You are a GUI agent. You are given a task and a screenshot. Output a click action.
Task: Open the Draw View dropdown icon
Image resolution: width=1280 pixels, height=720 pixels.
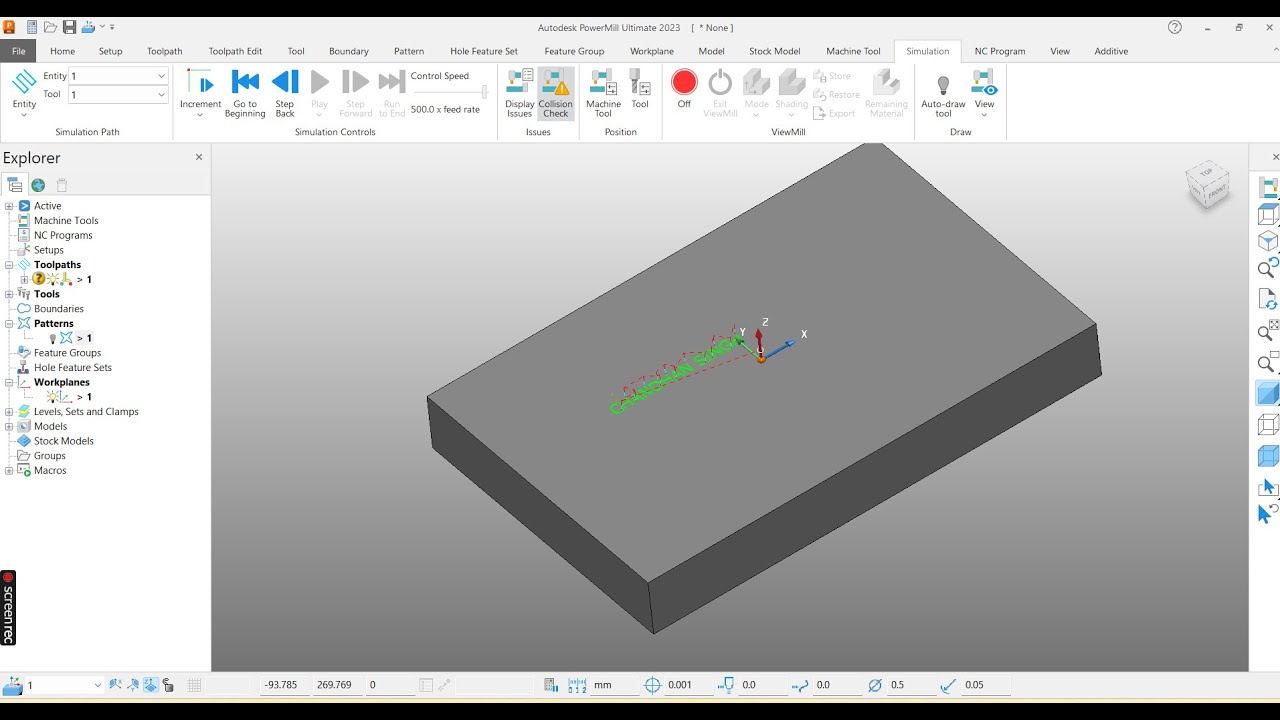pos(985,94)
